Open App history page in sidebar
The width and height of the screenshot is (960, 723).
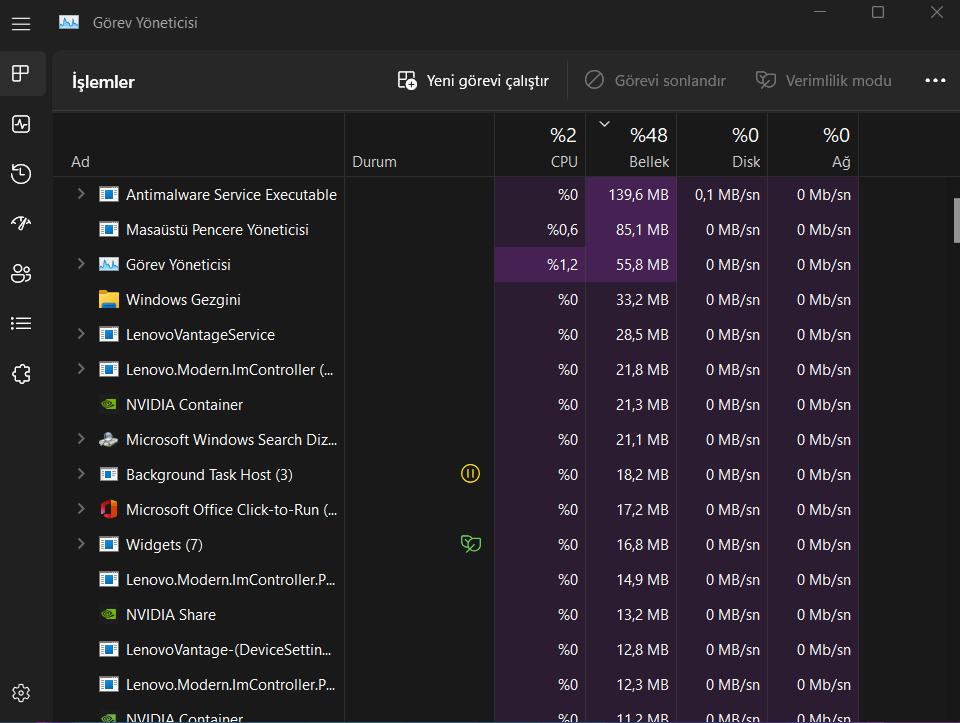(x=21, y=174)
